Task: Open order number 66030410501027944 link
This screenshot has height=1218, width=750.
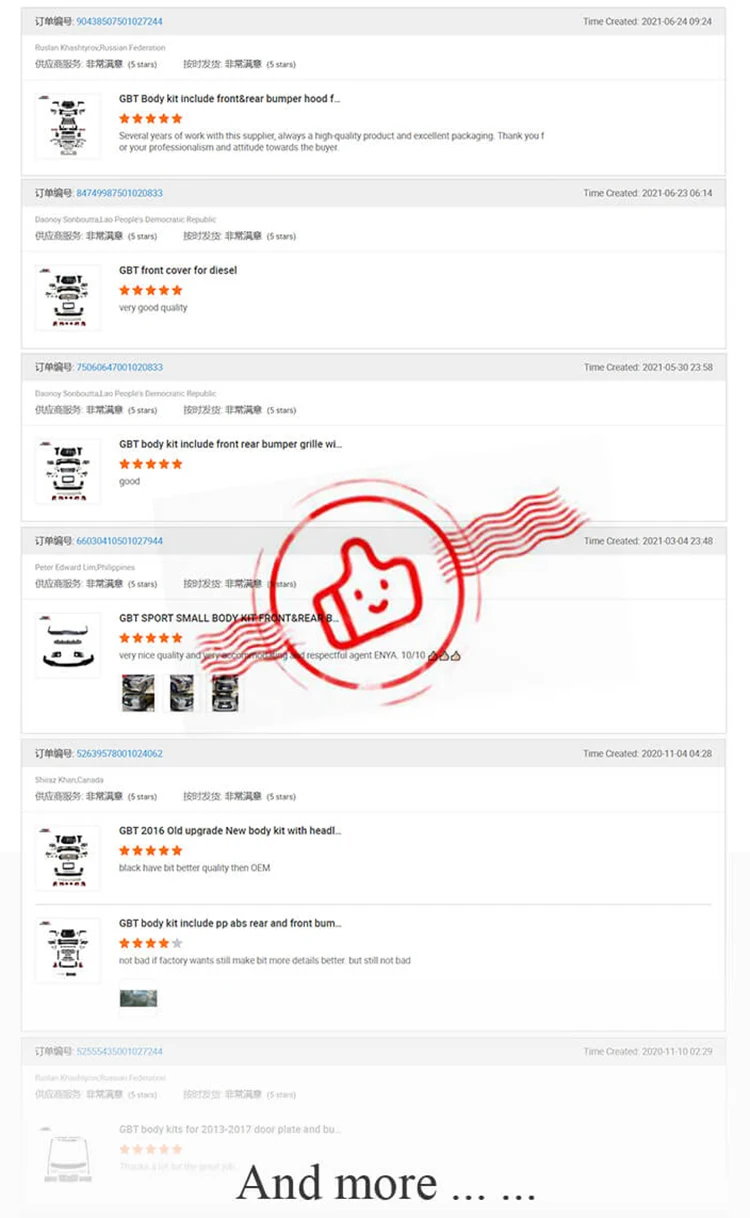Action: 119,541
